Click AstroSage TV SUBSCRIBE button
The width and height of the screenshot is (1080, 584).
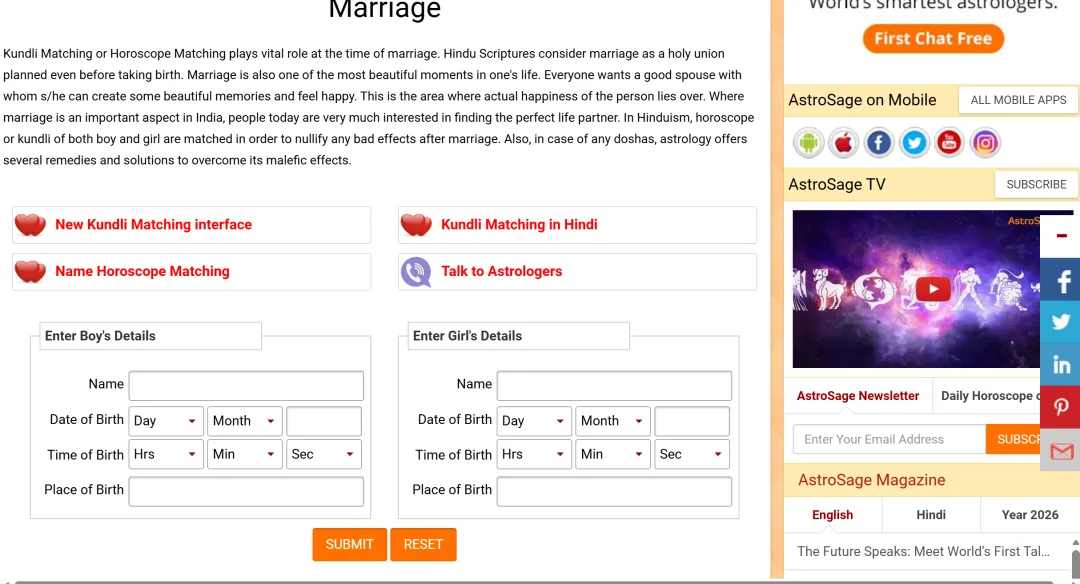[x=1036, y=185]
